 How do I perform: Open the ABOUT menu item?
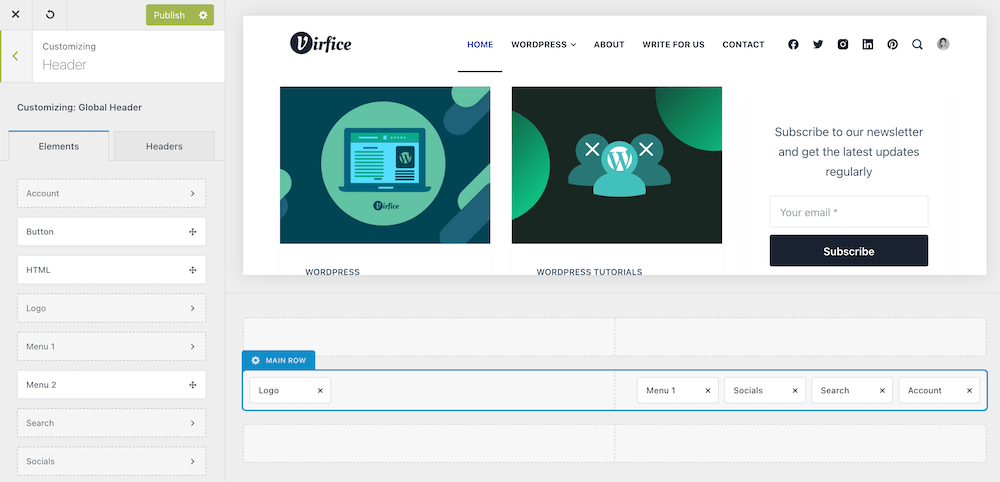pyautogui.click(x=609, y=45)
